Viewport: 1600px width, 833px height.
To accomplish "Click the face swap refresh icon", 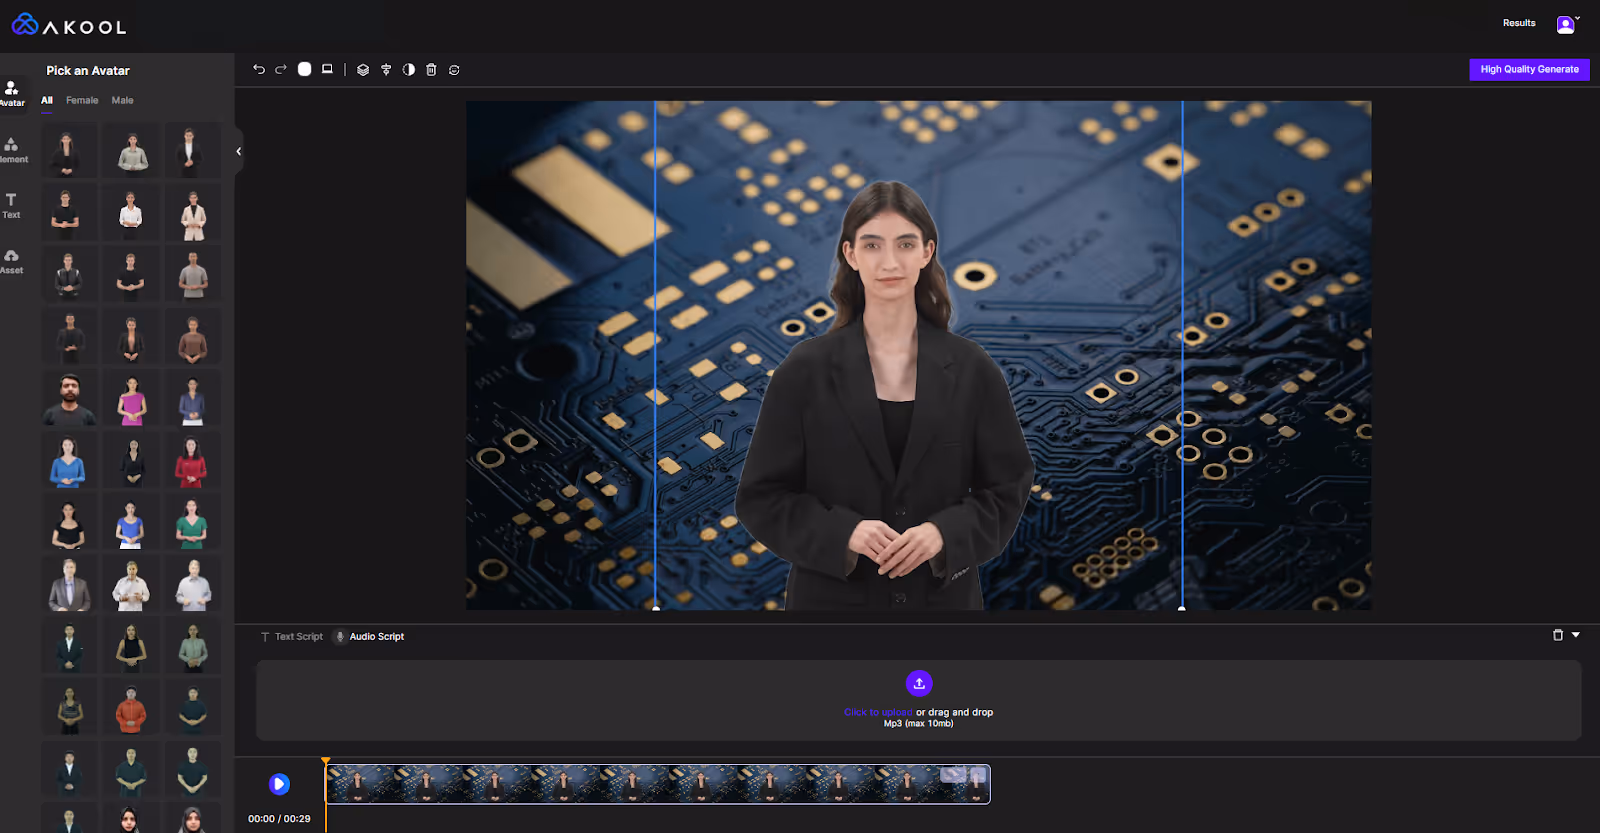I will [x=454, y=70].
